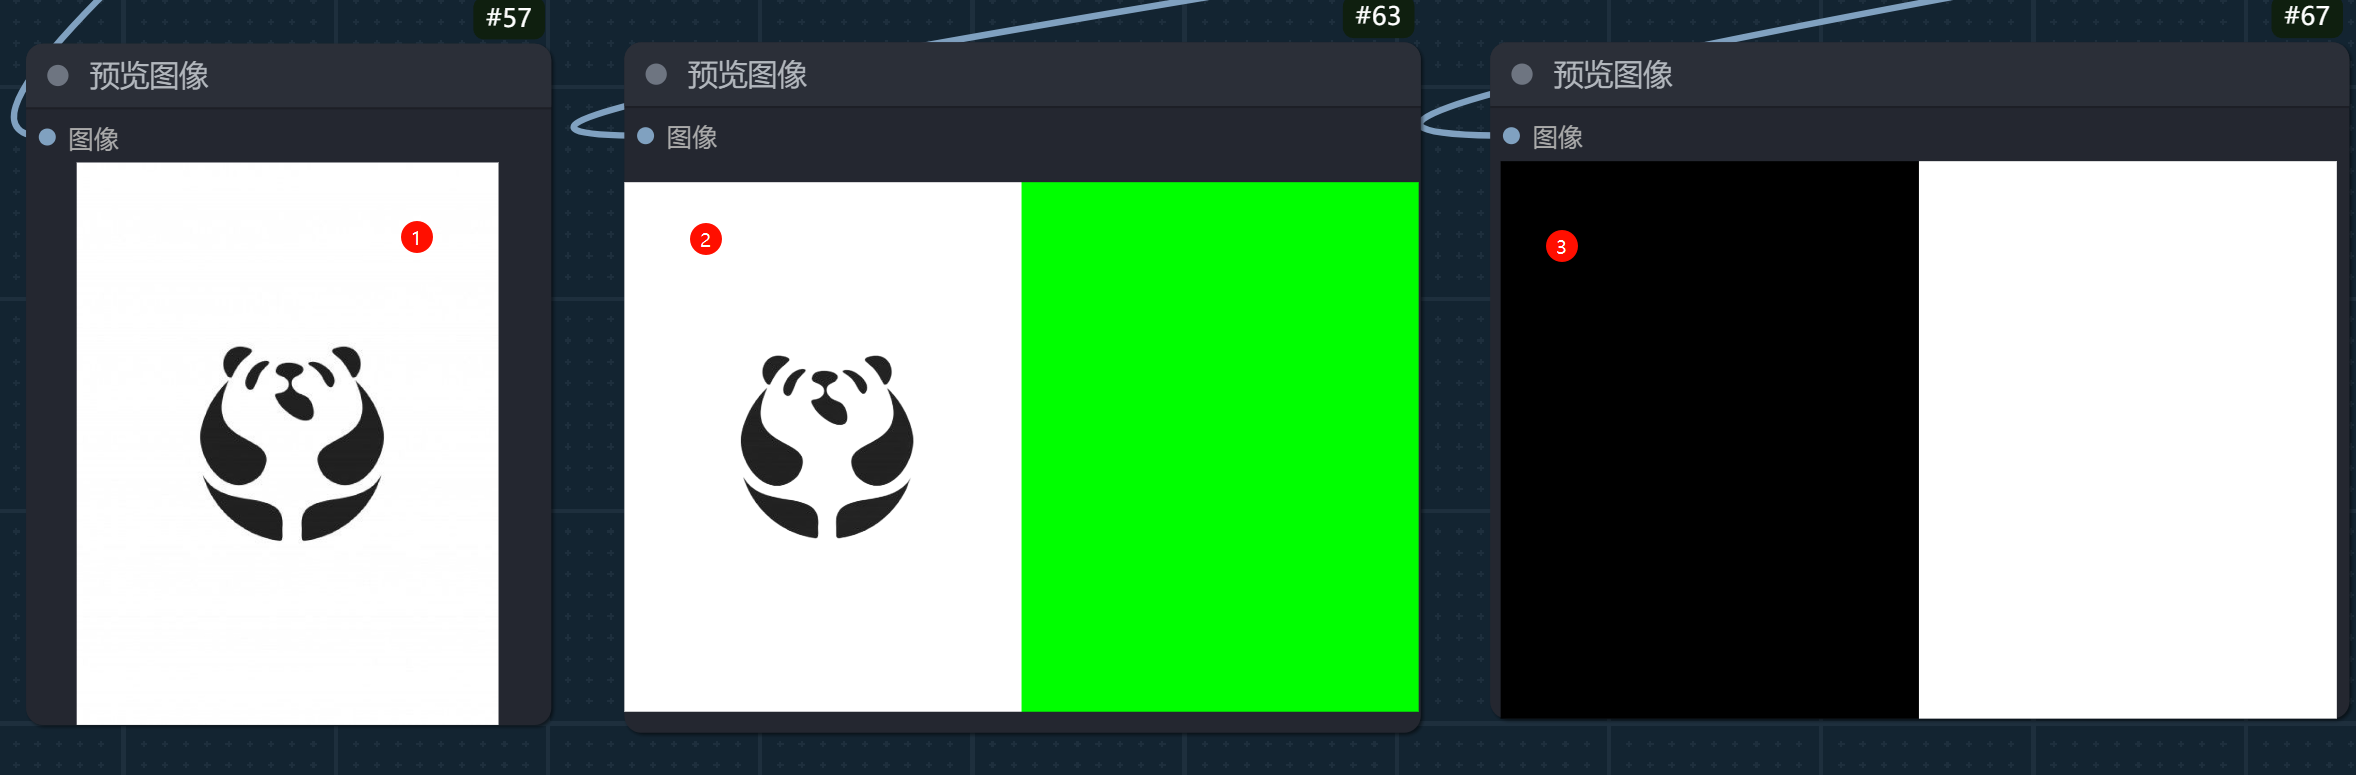Click the #67 node ID badge
This screenshot has height=775, width=2356.
point(2307,17)
